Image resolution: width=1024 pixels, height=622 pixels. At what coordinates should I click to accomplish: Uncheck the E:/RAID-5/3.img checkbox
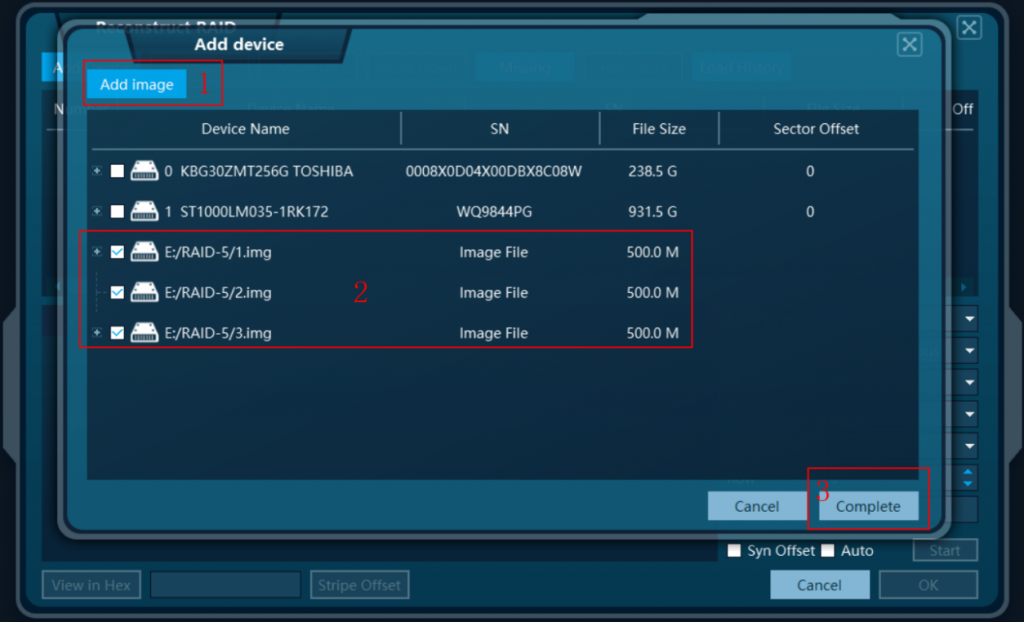tap(117, 333)
